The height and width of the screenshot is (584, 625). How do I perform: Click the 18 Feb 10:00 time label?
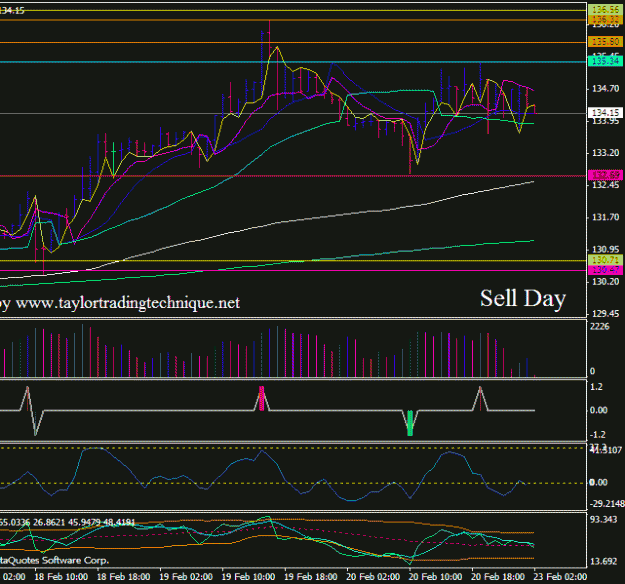pyautogui.click(x=61, y=577)
